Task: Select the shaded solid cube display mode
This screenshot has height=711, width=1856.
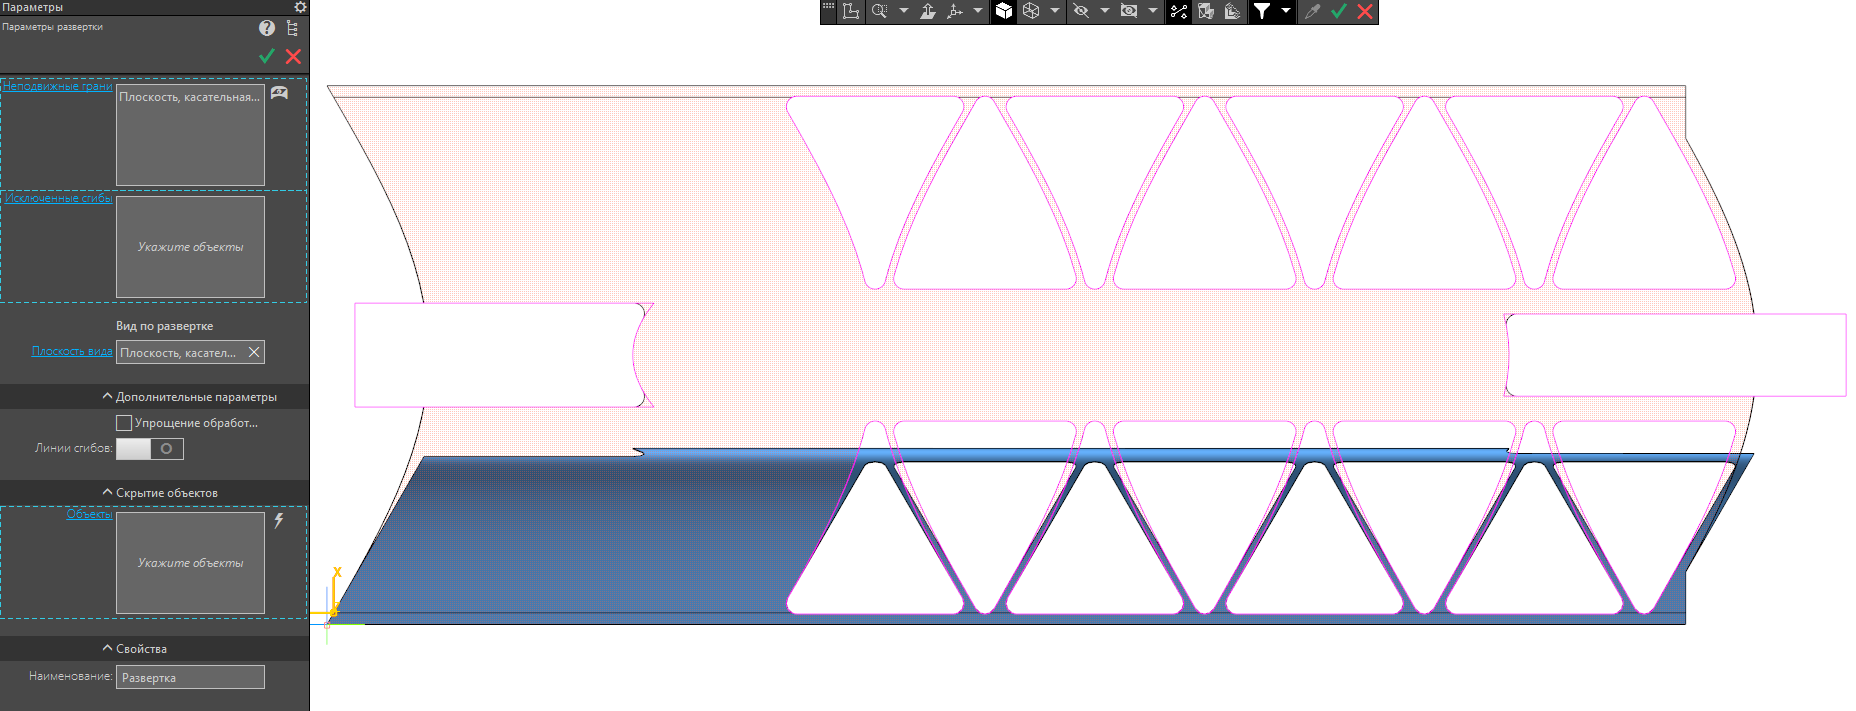Action: (x=1004, y=11)
